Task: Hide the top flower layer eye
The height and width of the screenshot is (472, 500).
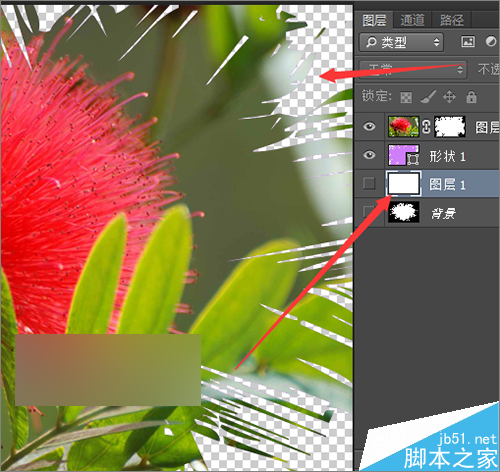Action: click(x=369, y=127)
